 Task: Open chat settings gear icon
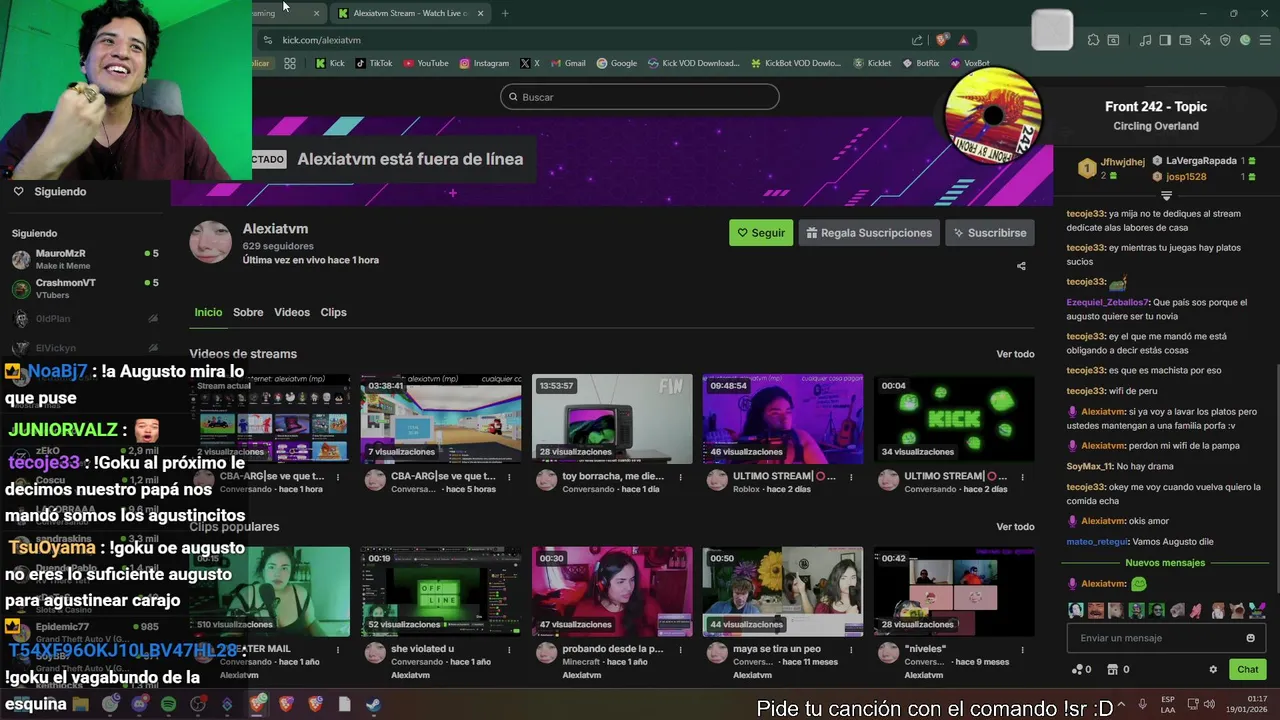(x=1213, y=669)
